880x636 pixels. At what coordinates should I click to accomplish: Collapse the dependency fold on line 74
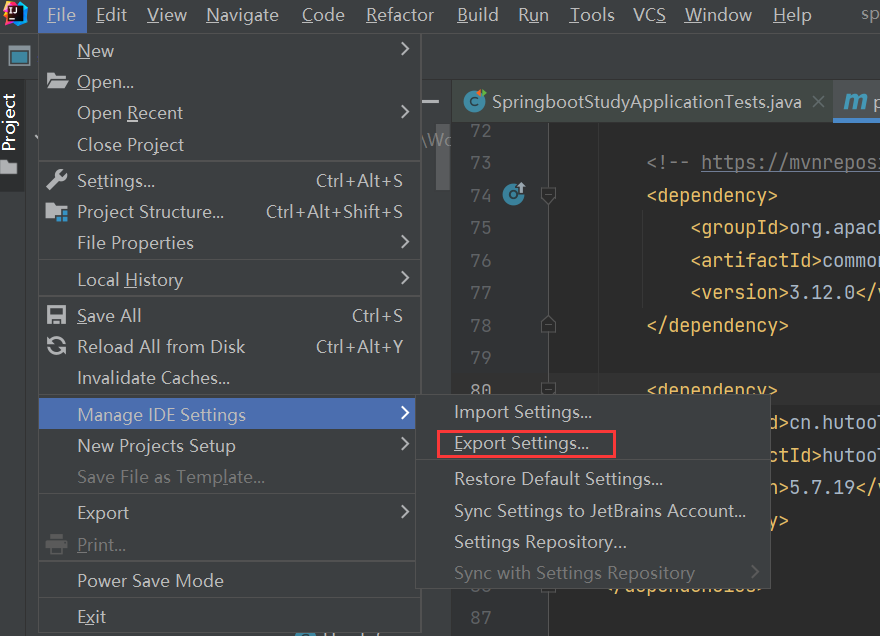[548, 194]
